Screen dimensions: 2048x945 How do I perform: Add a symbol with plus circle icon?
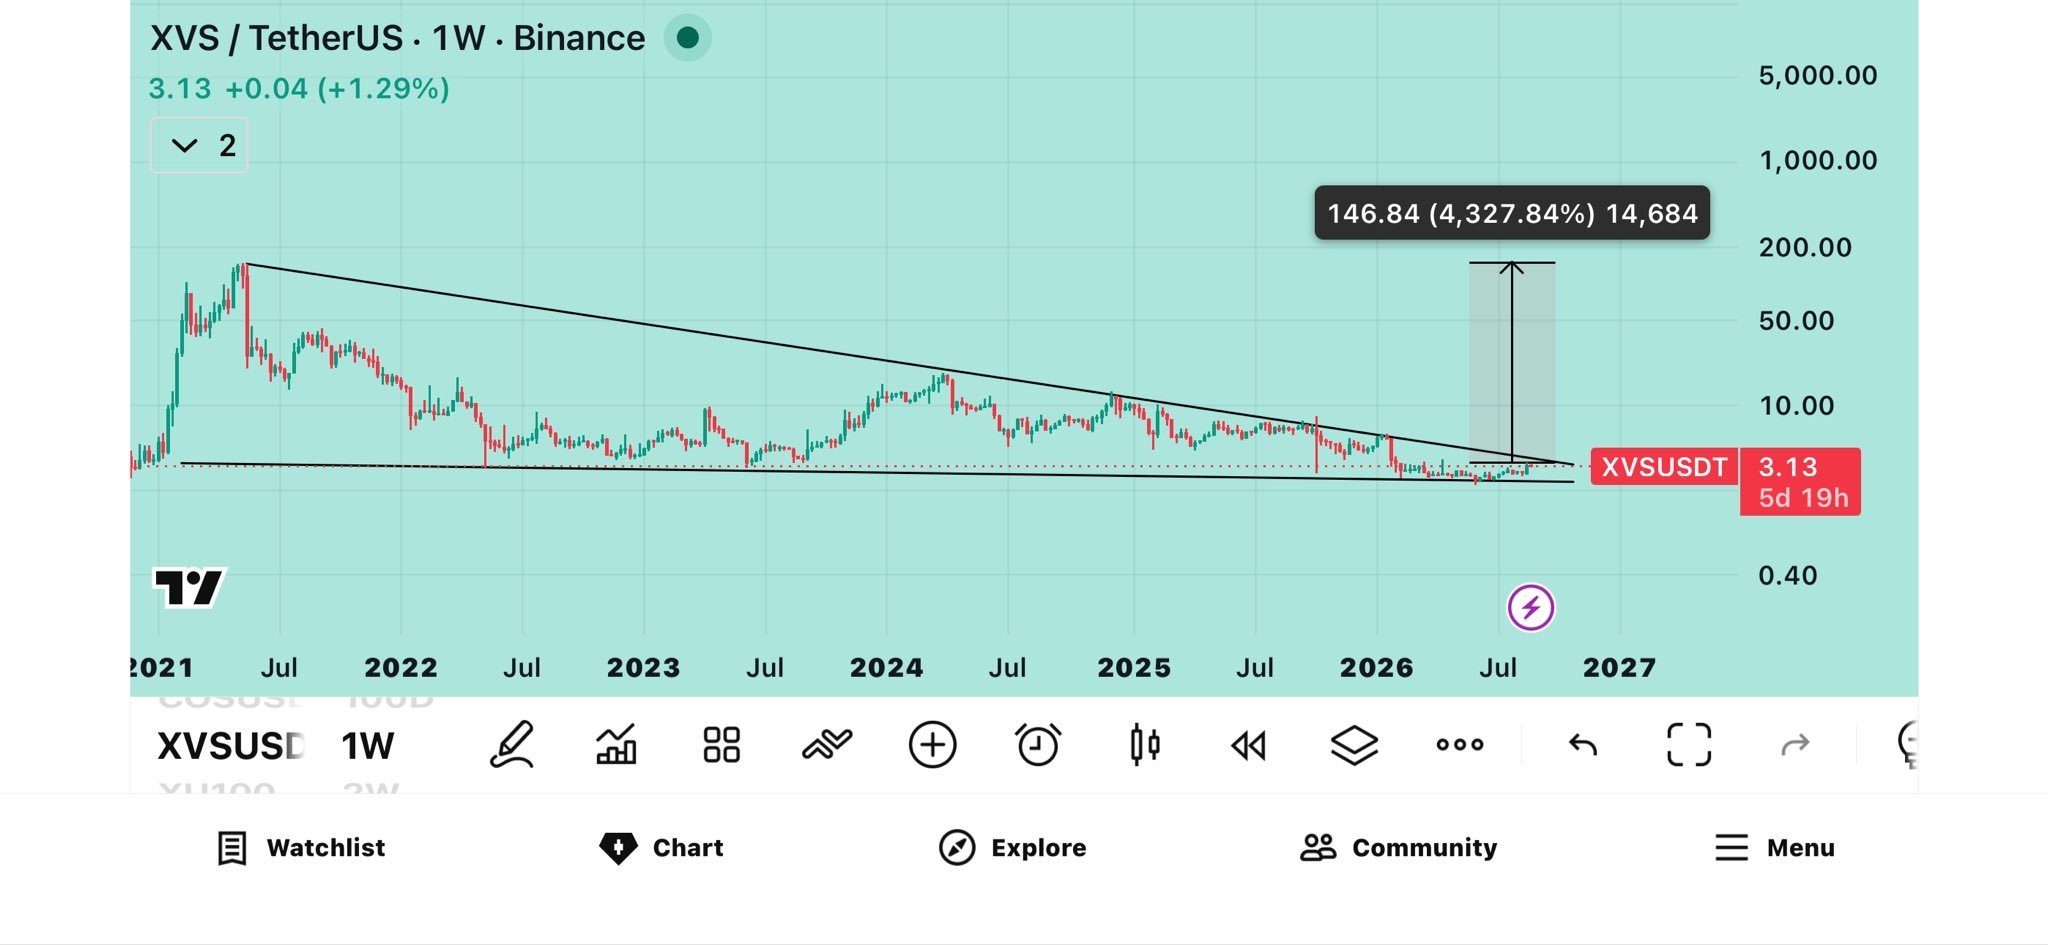[932, 745]
